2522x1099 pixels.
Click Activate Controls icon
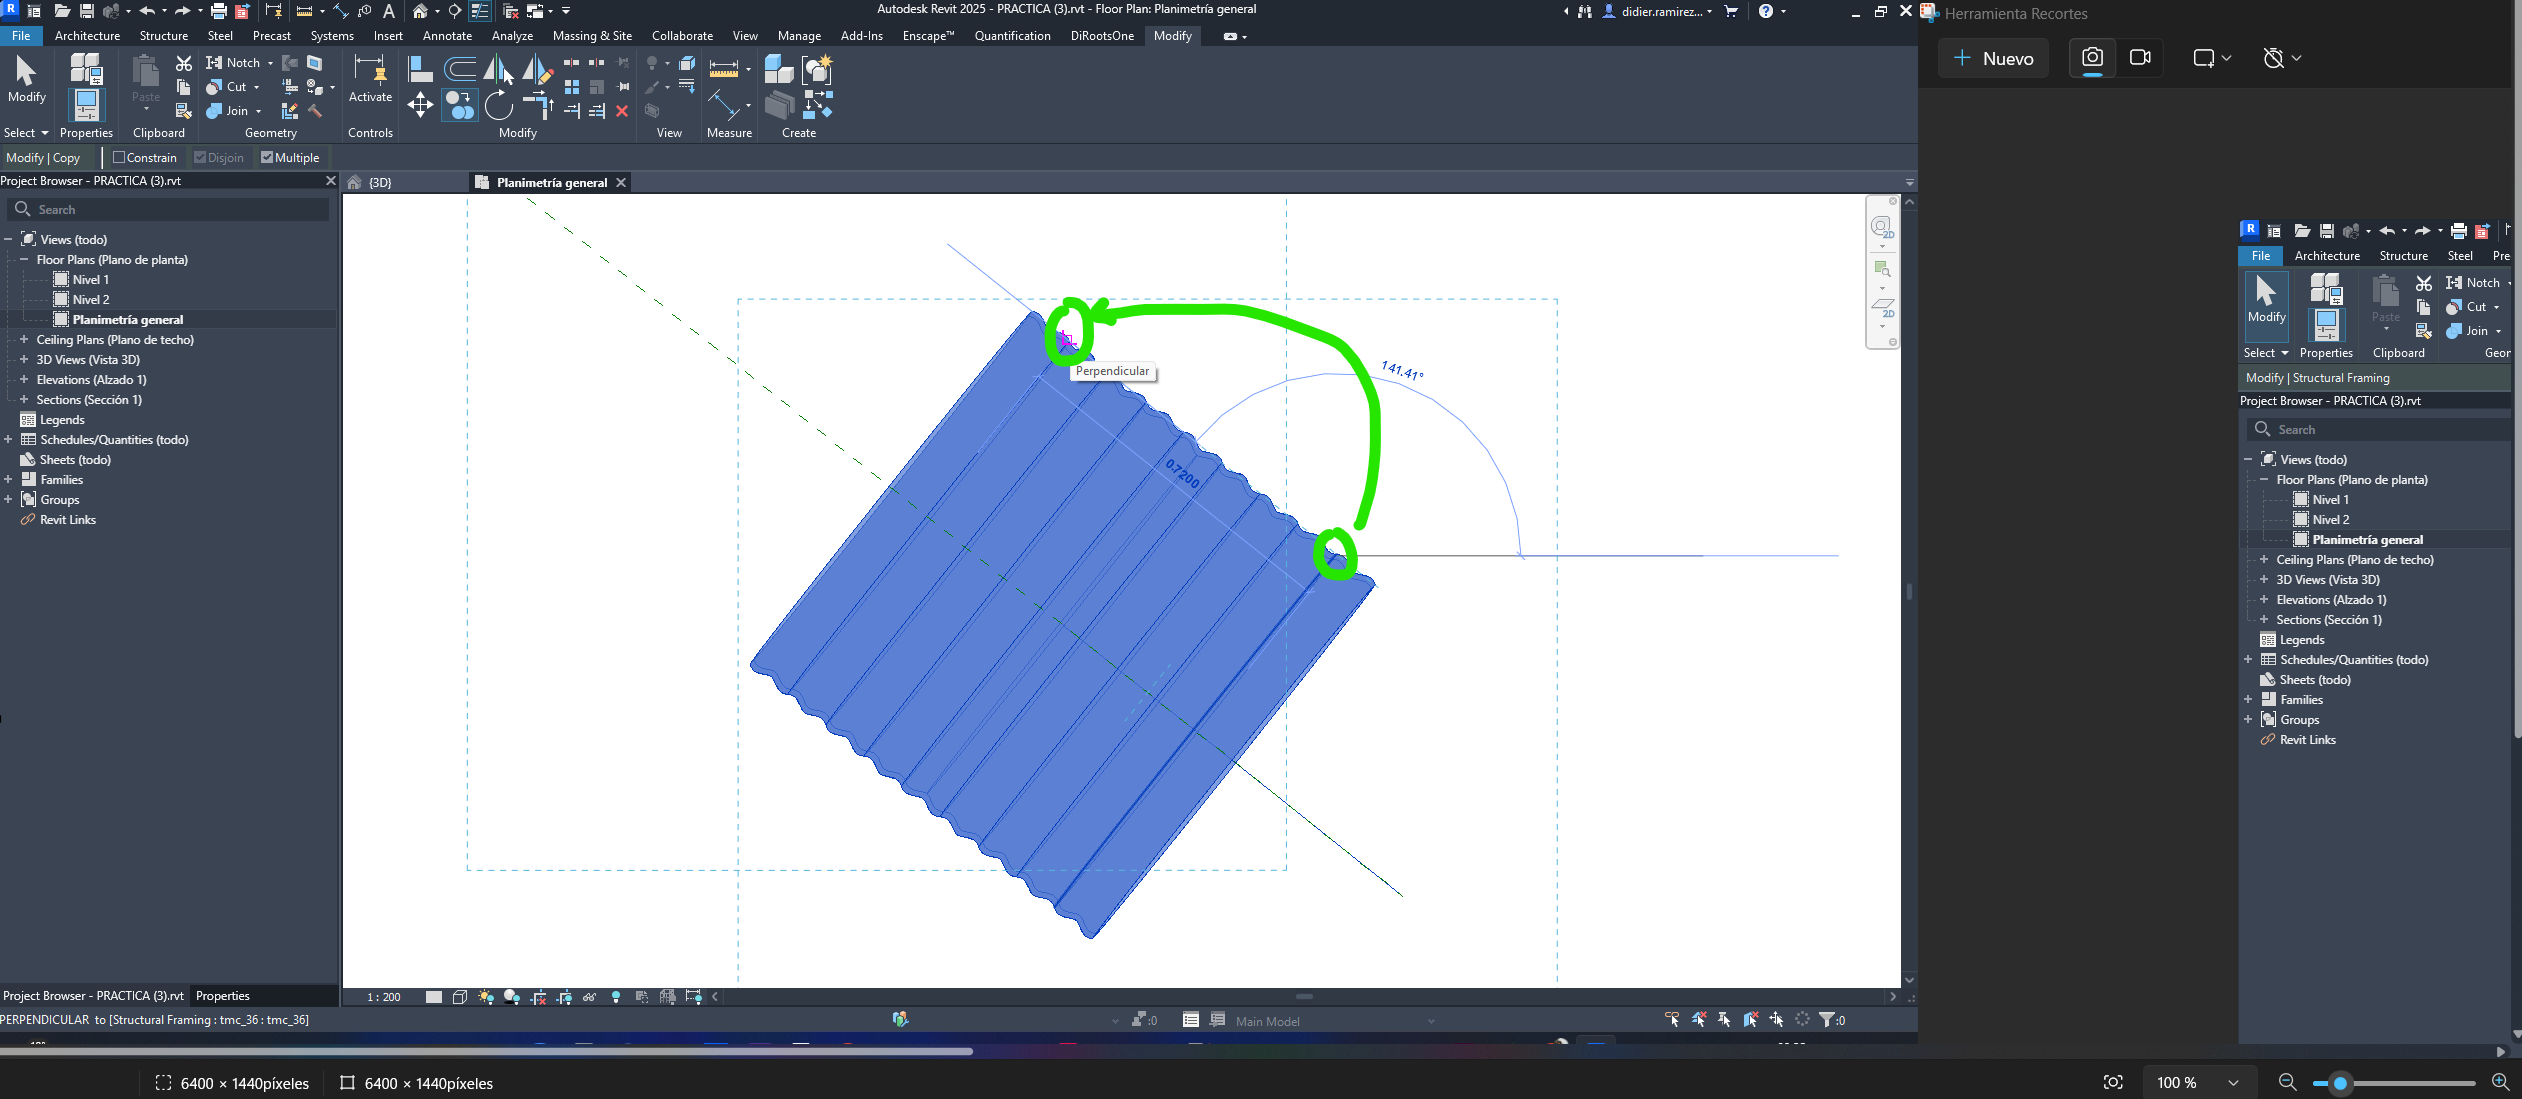click(370, 78)
